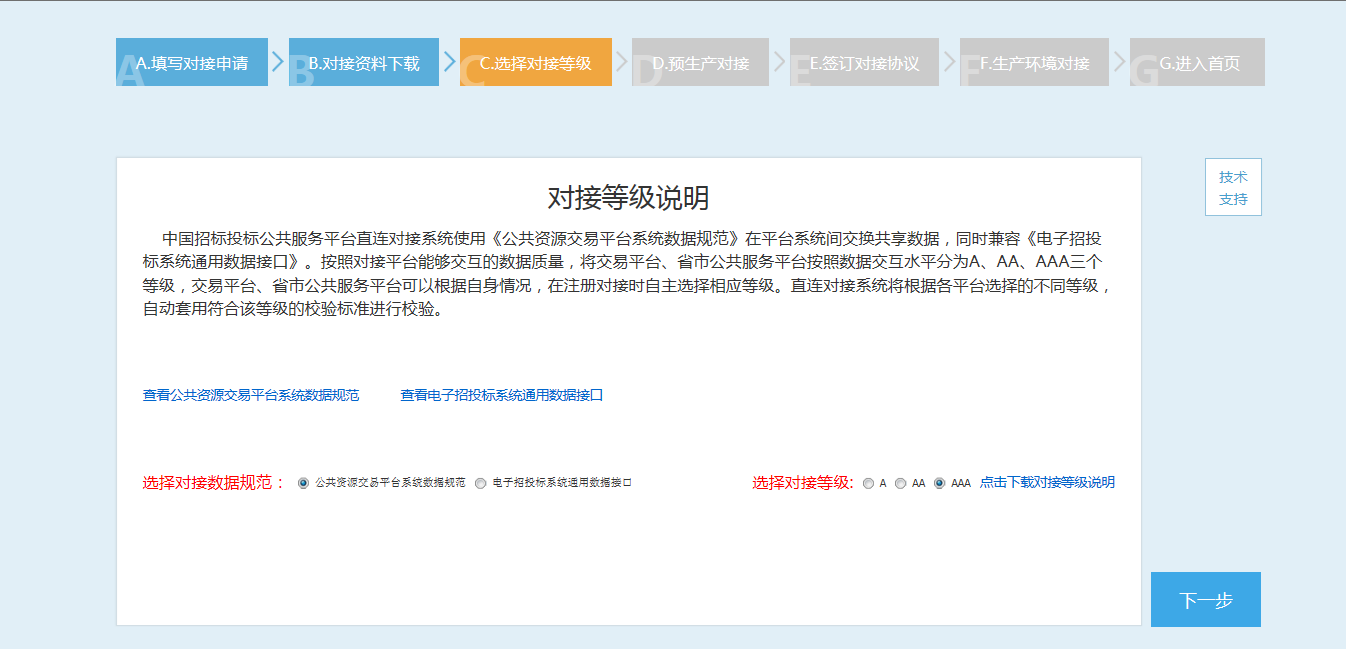This screenshot has height=649, width=1346.
Task: Click step F.生产环境对接
Action: point(1034,63)
